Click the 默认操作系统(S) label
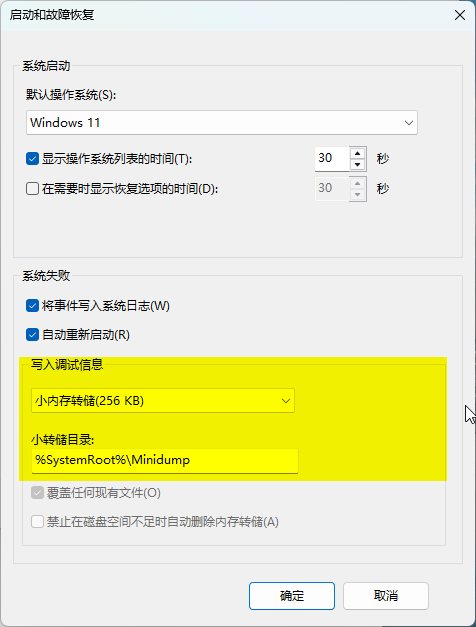The height and width of the screenshot is (627, 476). click(x=71, y=95)
